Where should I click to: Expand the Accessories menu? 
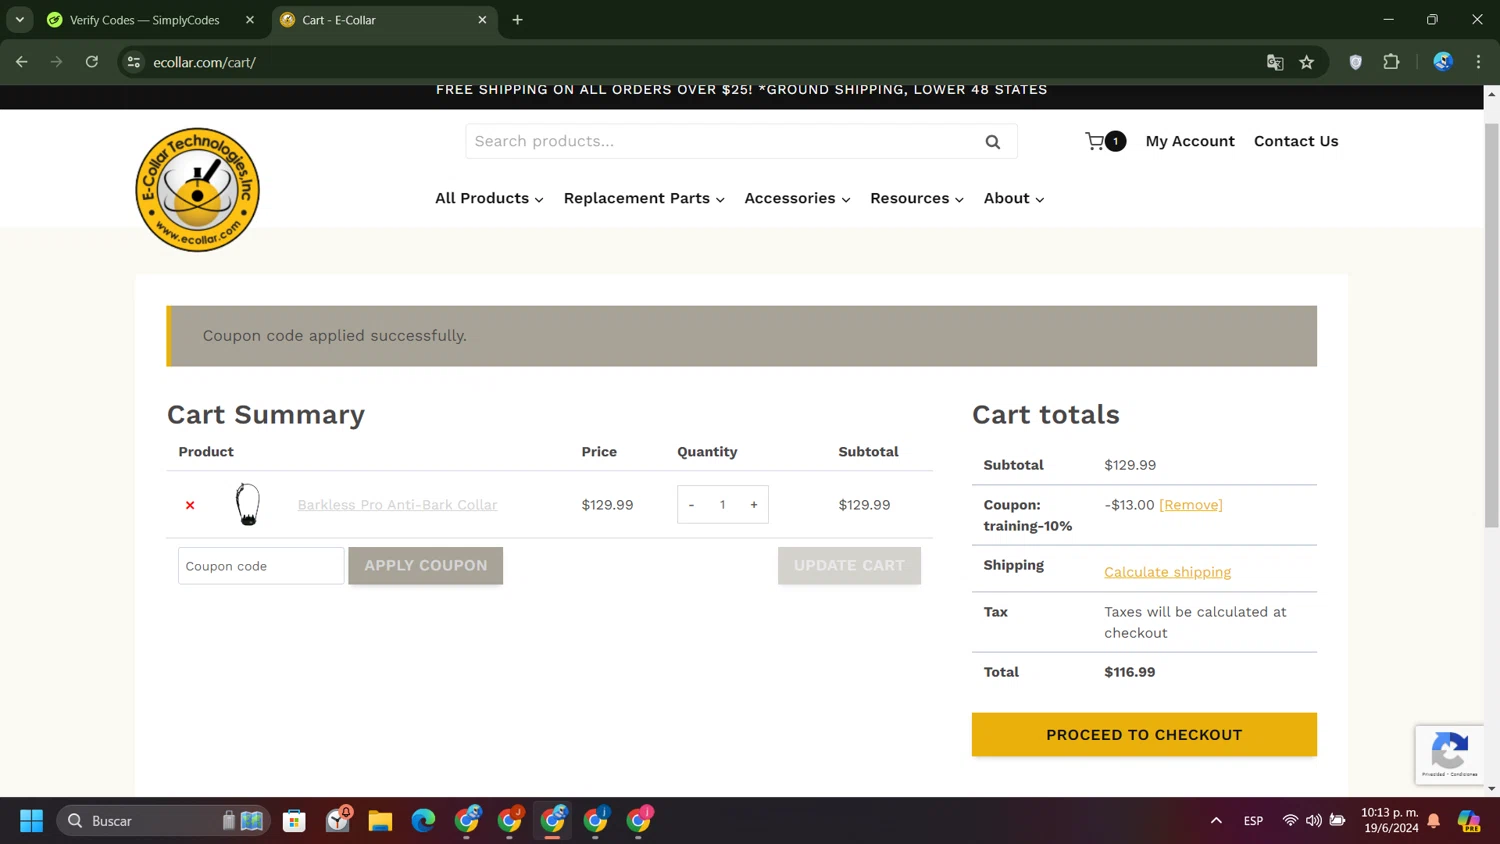797,198
